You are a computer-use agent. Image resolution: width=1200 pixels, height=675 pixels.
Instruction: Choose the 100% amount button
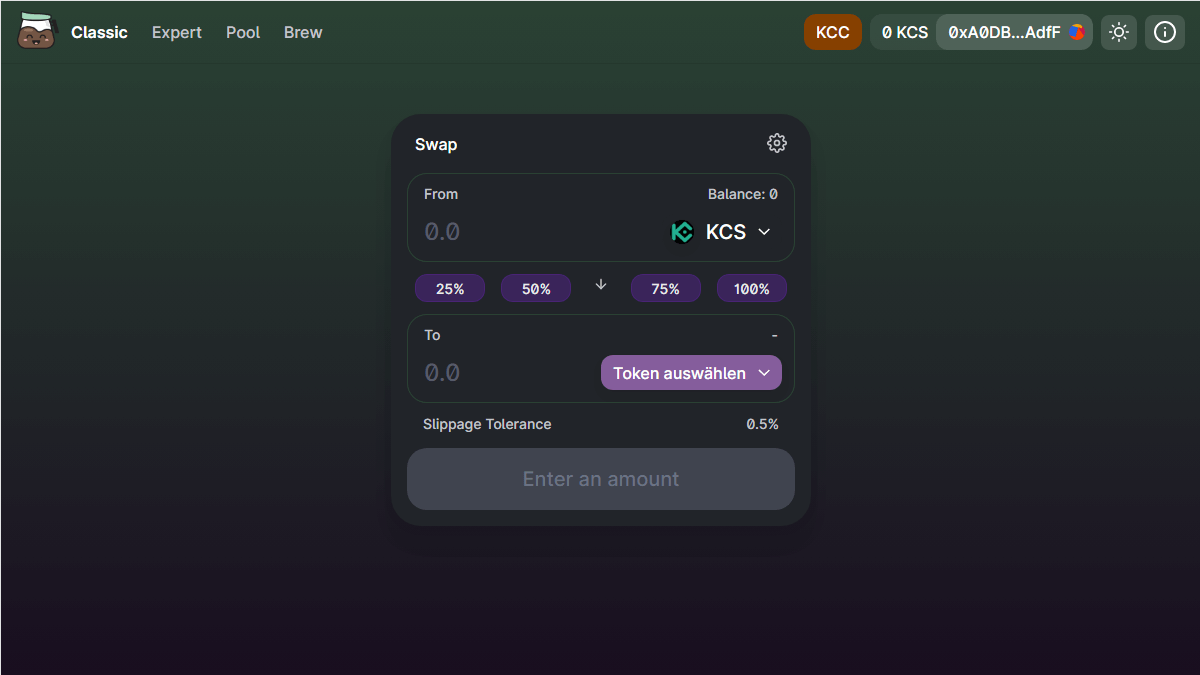[752, 289]
